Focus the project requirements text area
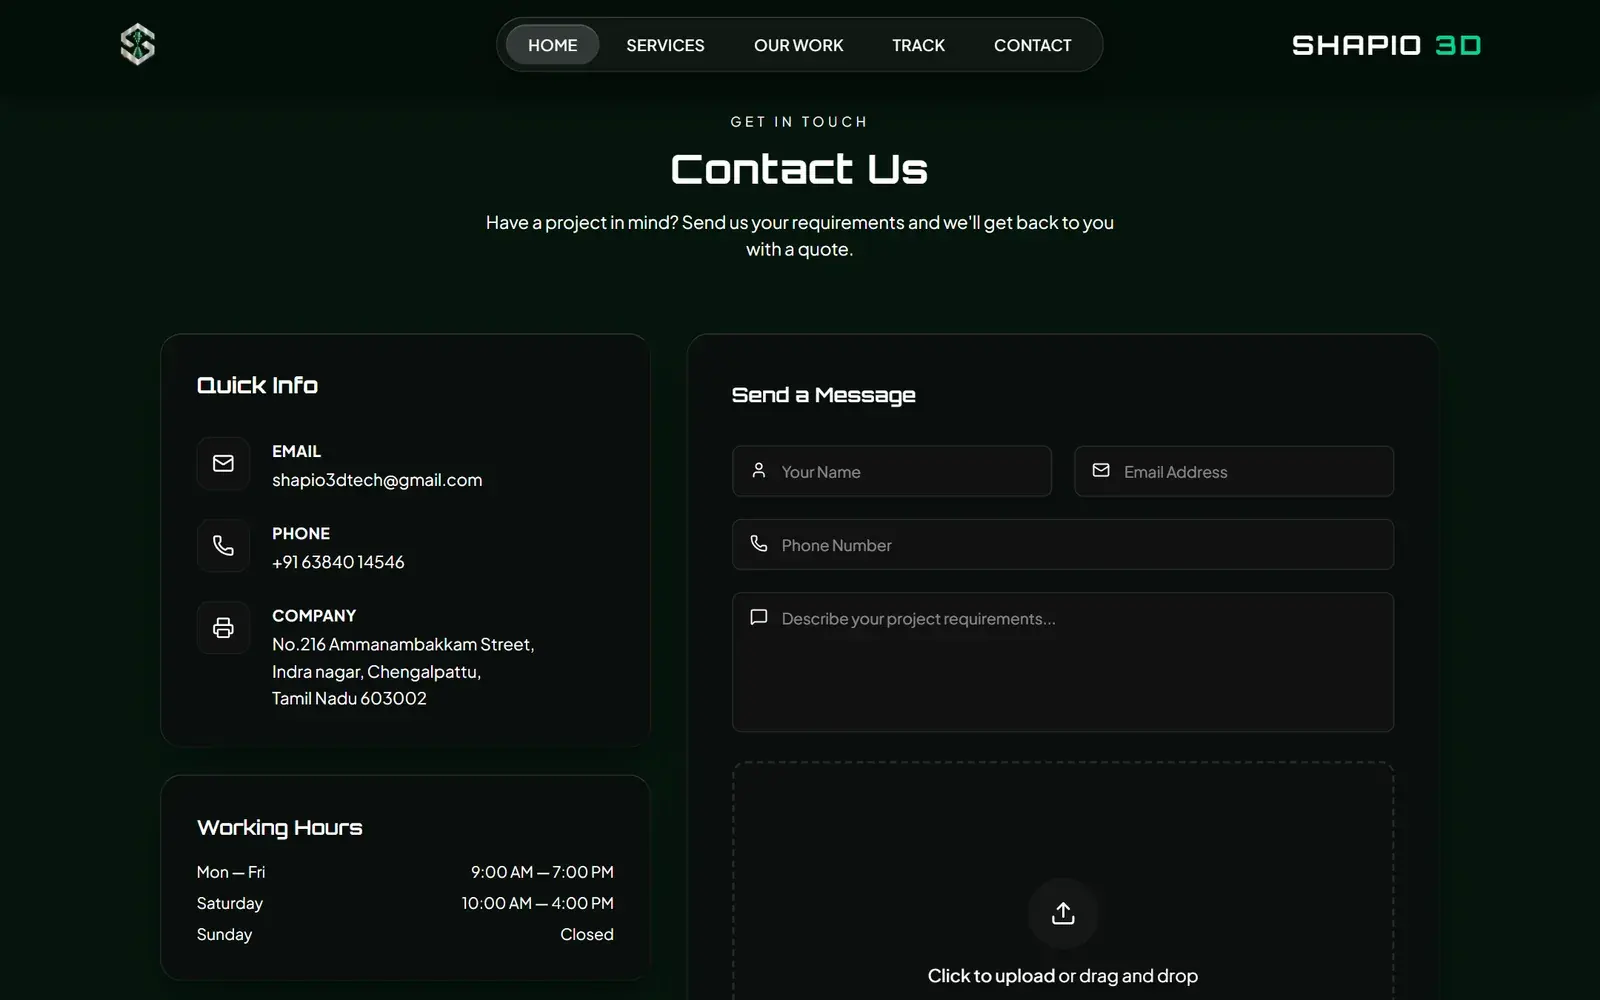The image size is (1600, 1000). coord(1063,662)
